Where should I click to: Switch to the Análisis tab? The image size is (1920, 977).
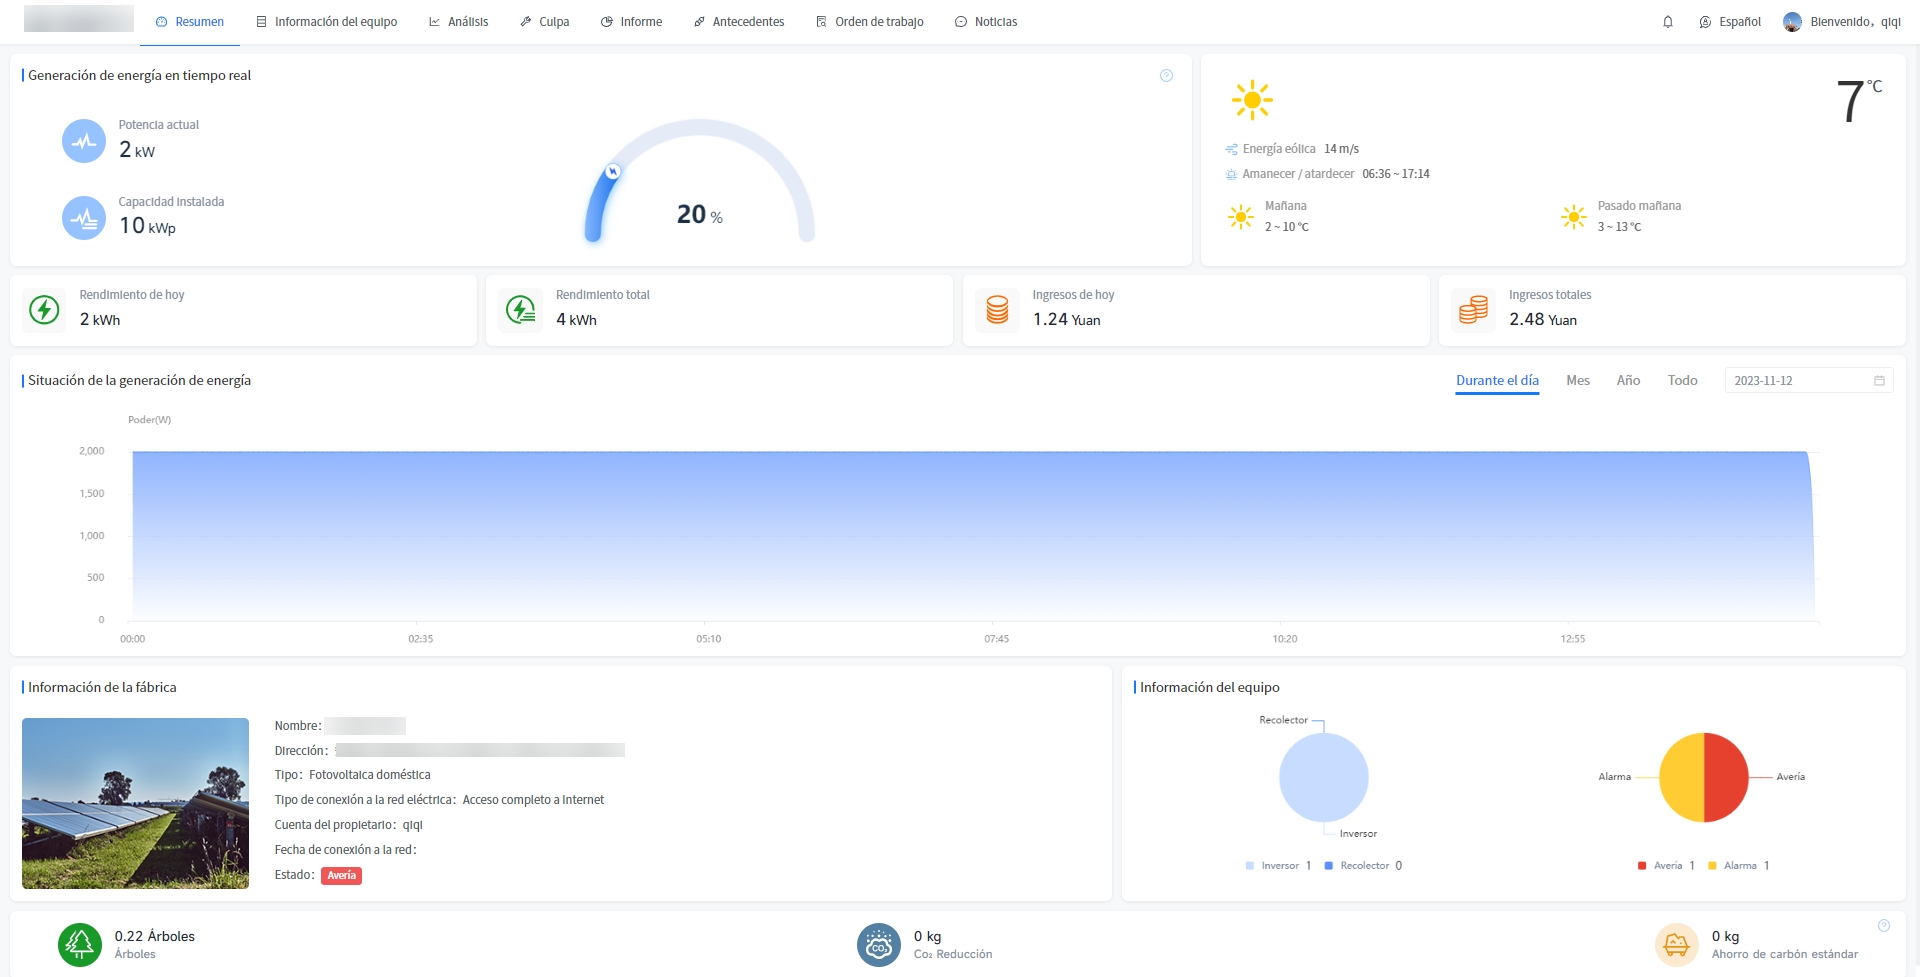(x=458, y=22)
